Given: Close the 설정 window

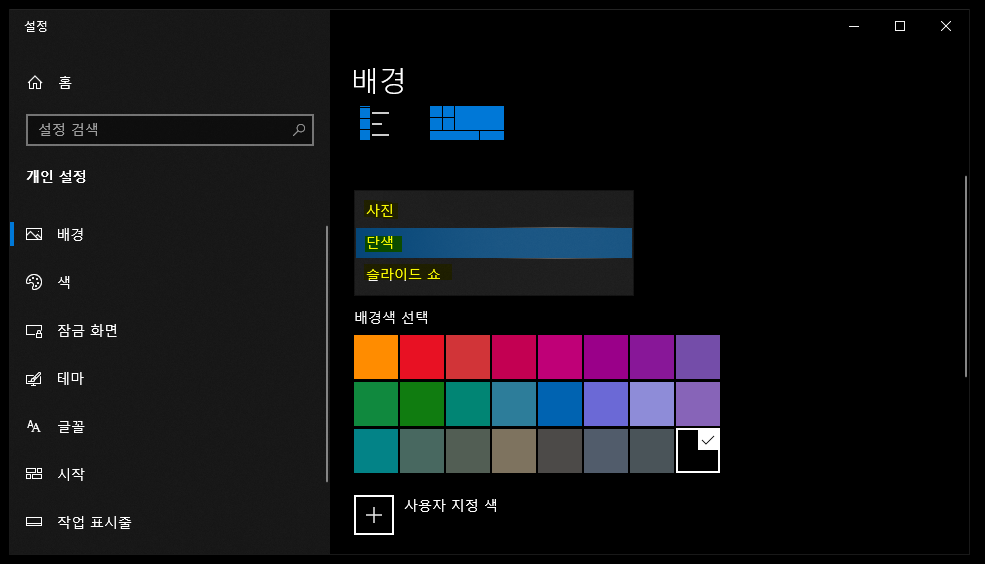Looking at the screenshot, I should tap(945, 26).
